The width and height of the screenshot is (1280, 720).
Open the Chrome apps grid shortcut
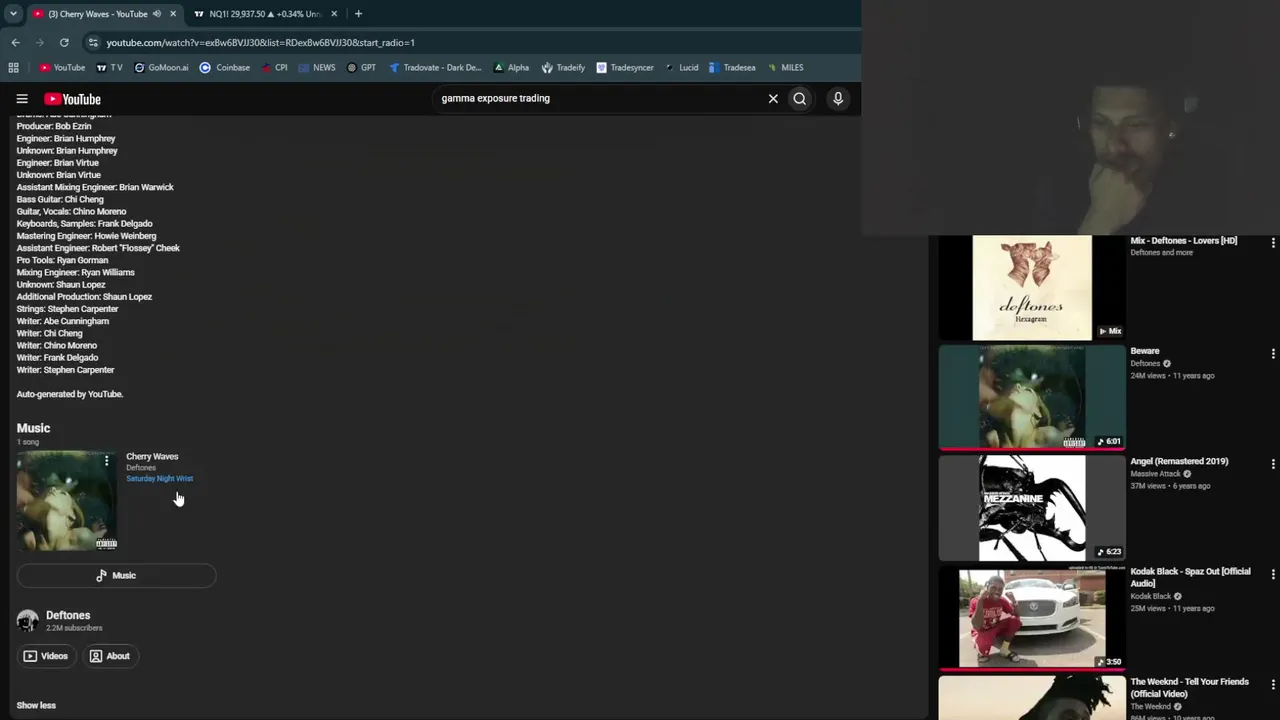click(13, 68)
